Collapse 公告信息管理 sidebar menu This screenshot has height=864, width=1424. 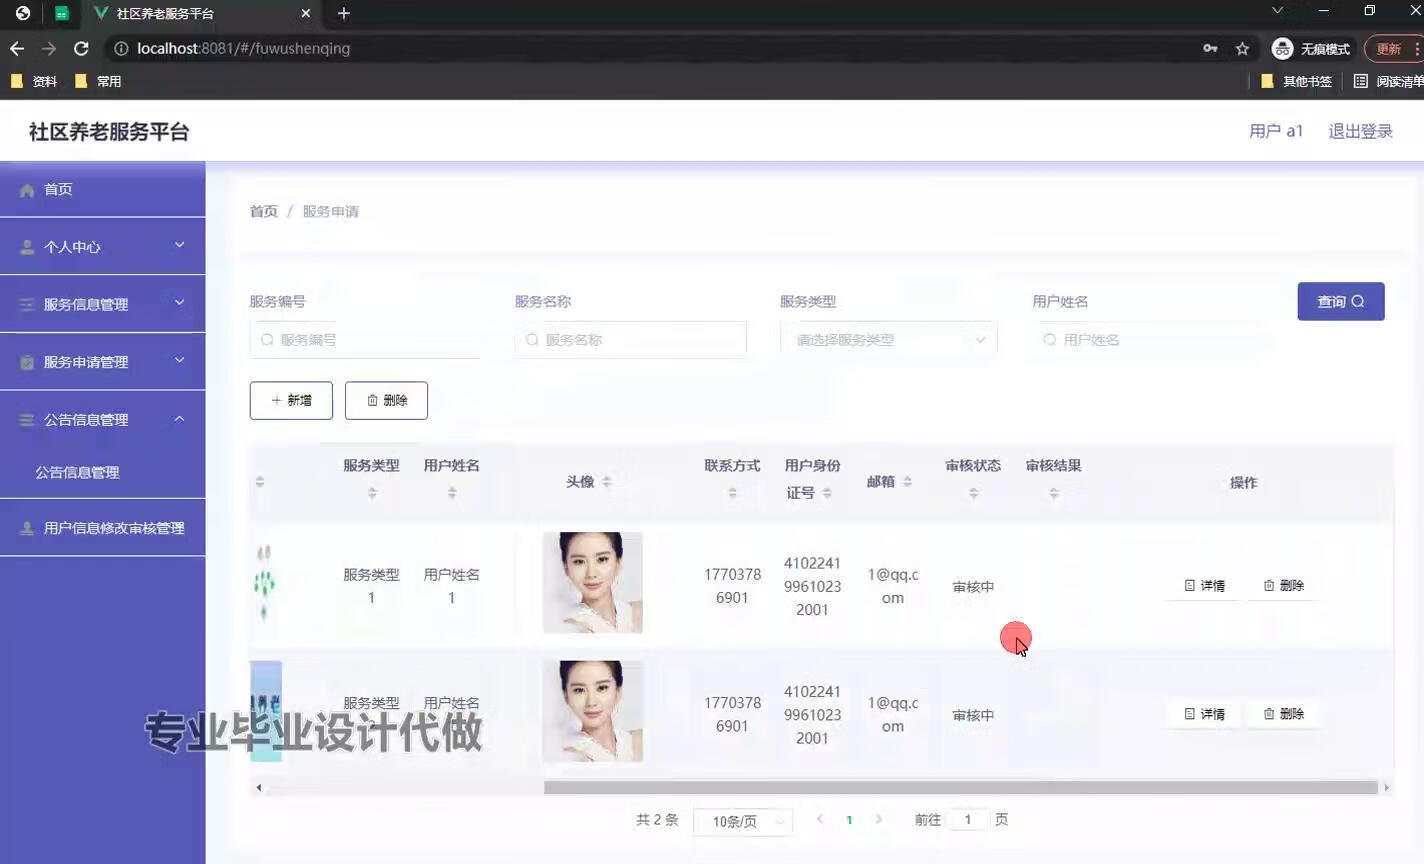click(x=102, y=420)
